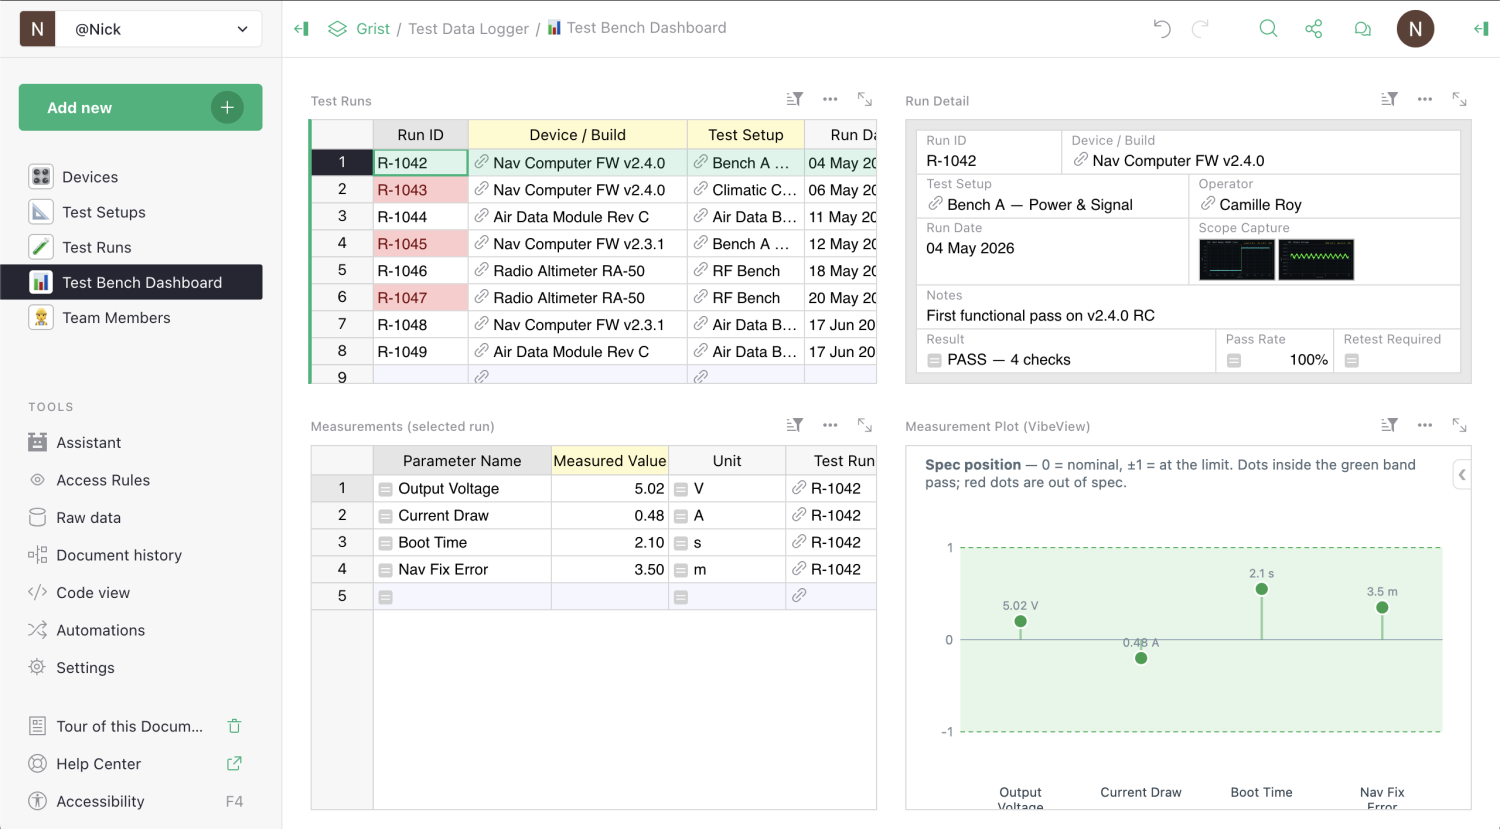Open the waveform scope capture thumbnail
Image resolution: width=1500 pixels, height=829 pixels.
(1317, 259)
